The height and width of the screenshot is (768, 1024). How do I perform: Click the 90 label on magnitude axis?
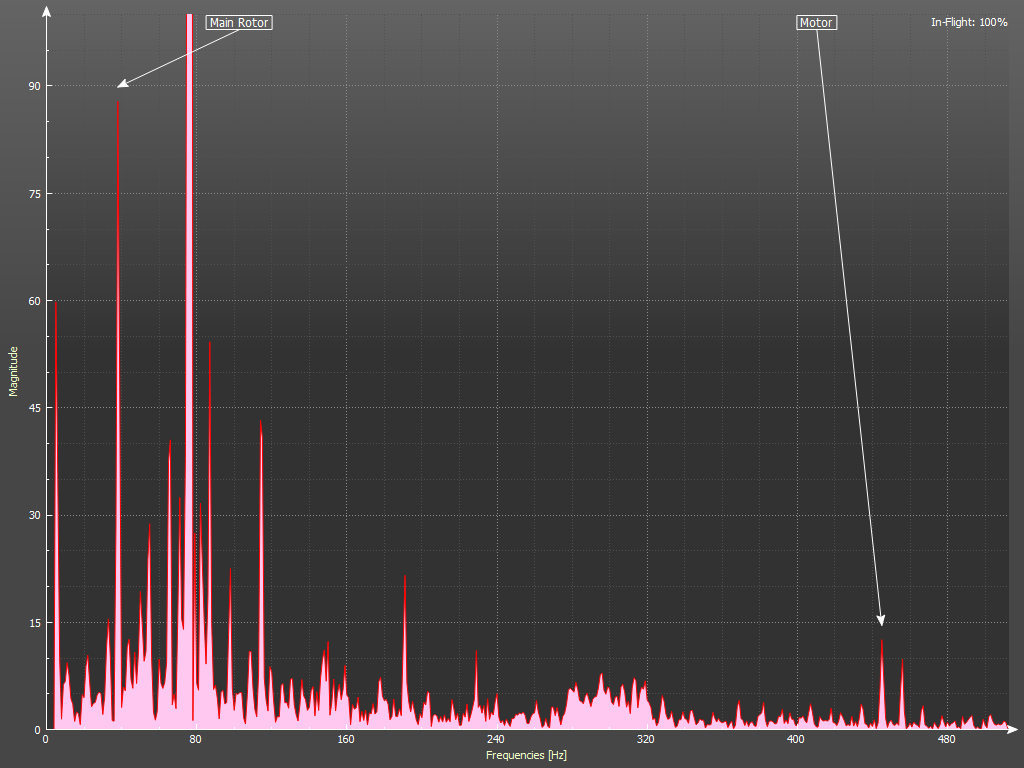[34, 86]
